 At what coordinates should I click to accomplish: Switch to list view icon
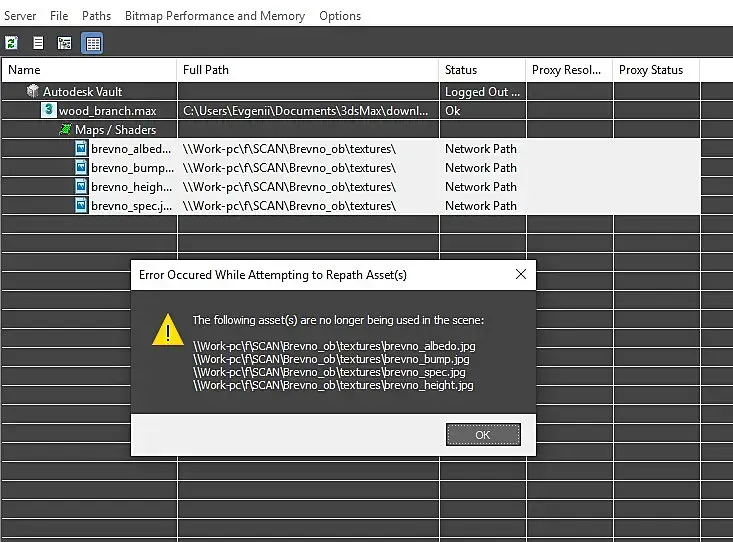[38, 43]
